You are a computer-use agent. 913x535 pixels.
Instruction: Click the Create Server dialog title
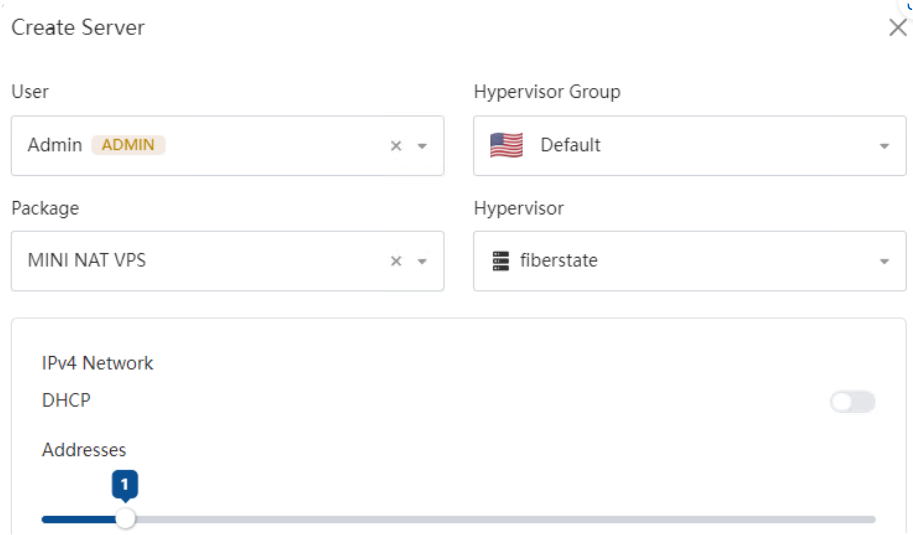(78, 27)
